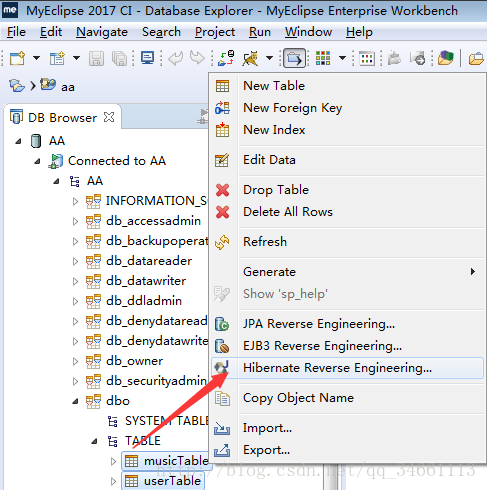Click the 'aa' breadcrumb item
Image resolution: width=487 pixels, height=490 pixels.
[68, 87]
